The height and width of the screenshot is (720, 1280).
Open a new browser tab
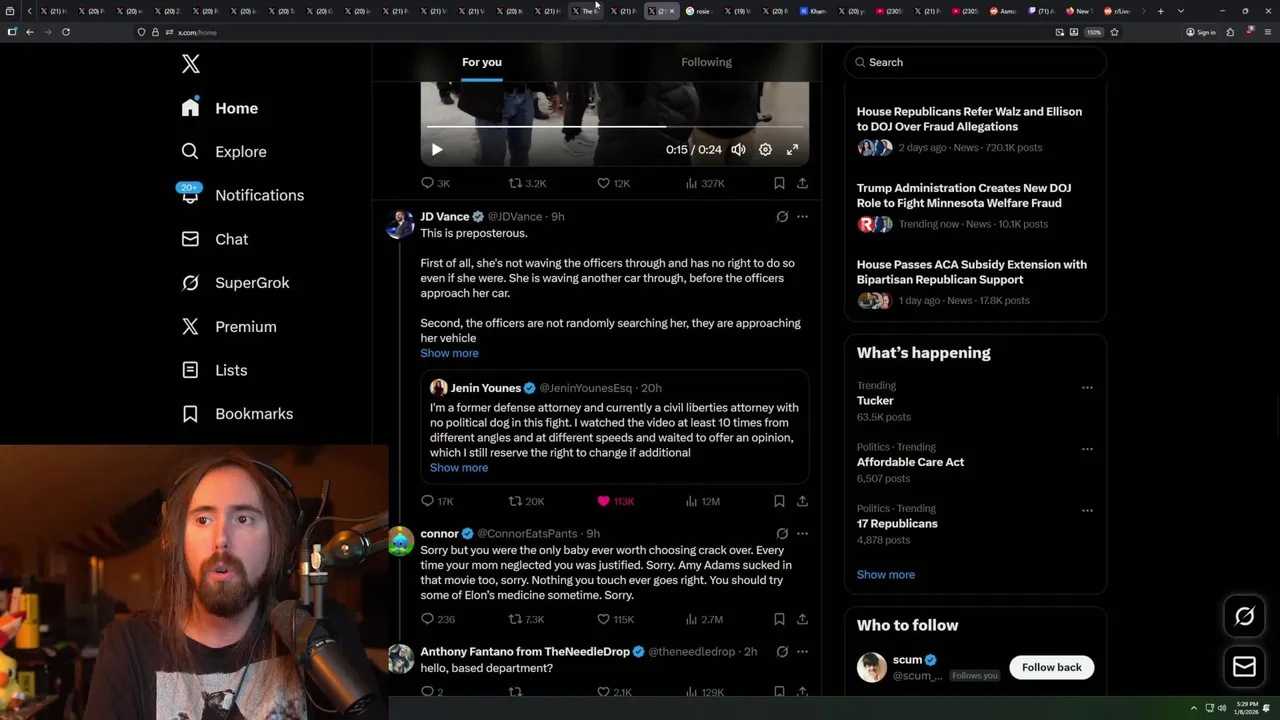coord(1160,11)
